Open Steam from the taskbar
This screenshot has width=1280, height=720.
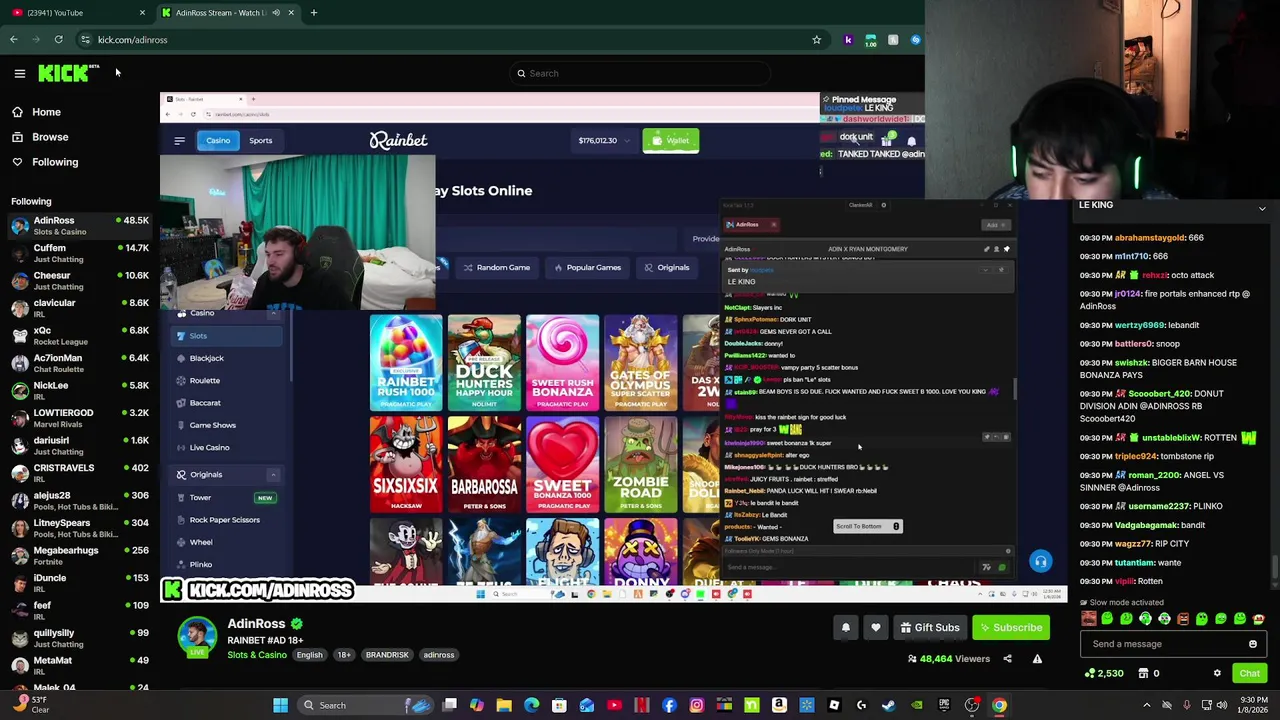[x=888, y=705]
